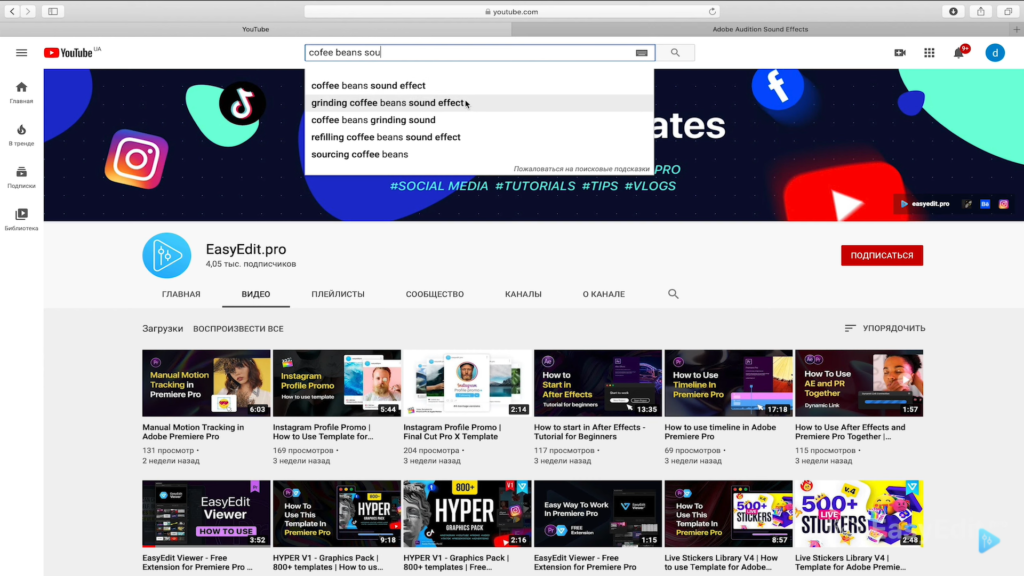
Task: Open the HYPER Graphics Pack 2:16 thumbnail
Action: 468,513
